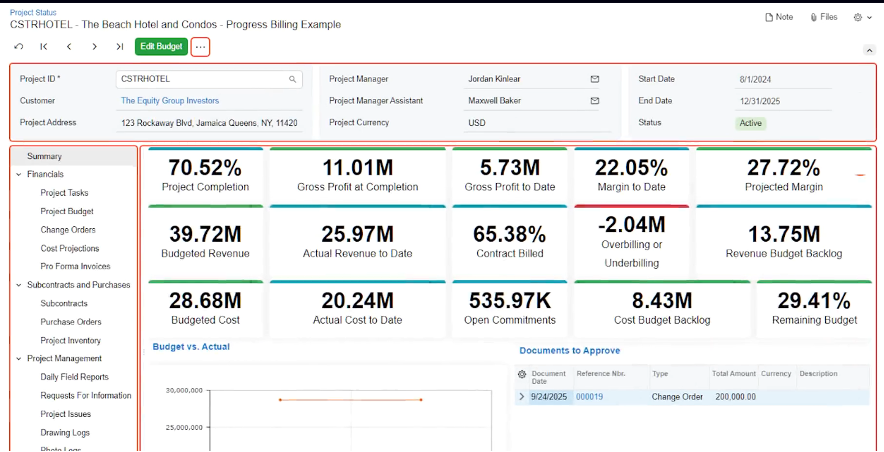Click the End Date value 12/31/2025

point(758,101)
